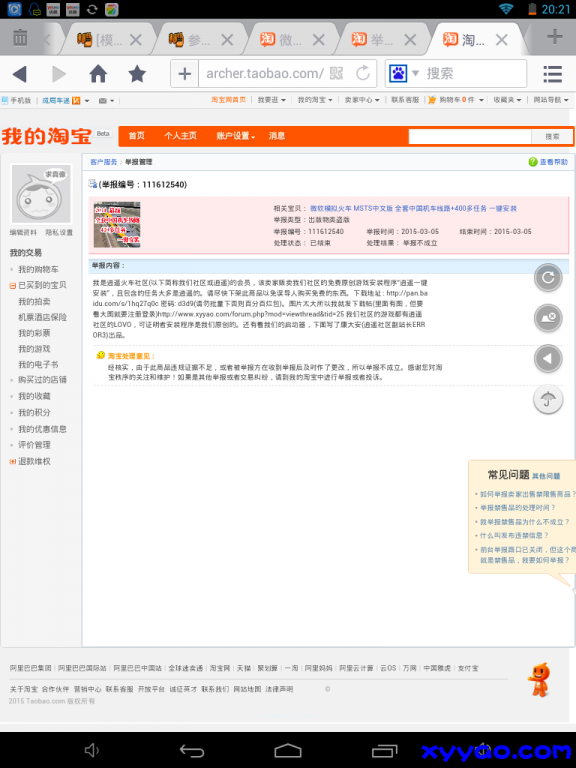The height and width of the screenshot is (768, 576).
Task: Open 隐私设置 under the avatar
Action: 59,233
